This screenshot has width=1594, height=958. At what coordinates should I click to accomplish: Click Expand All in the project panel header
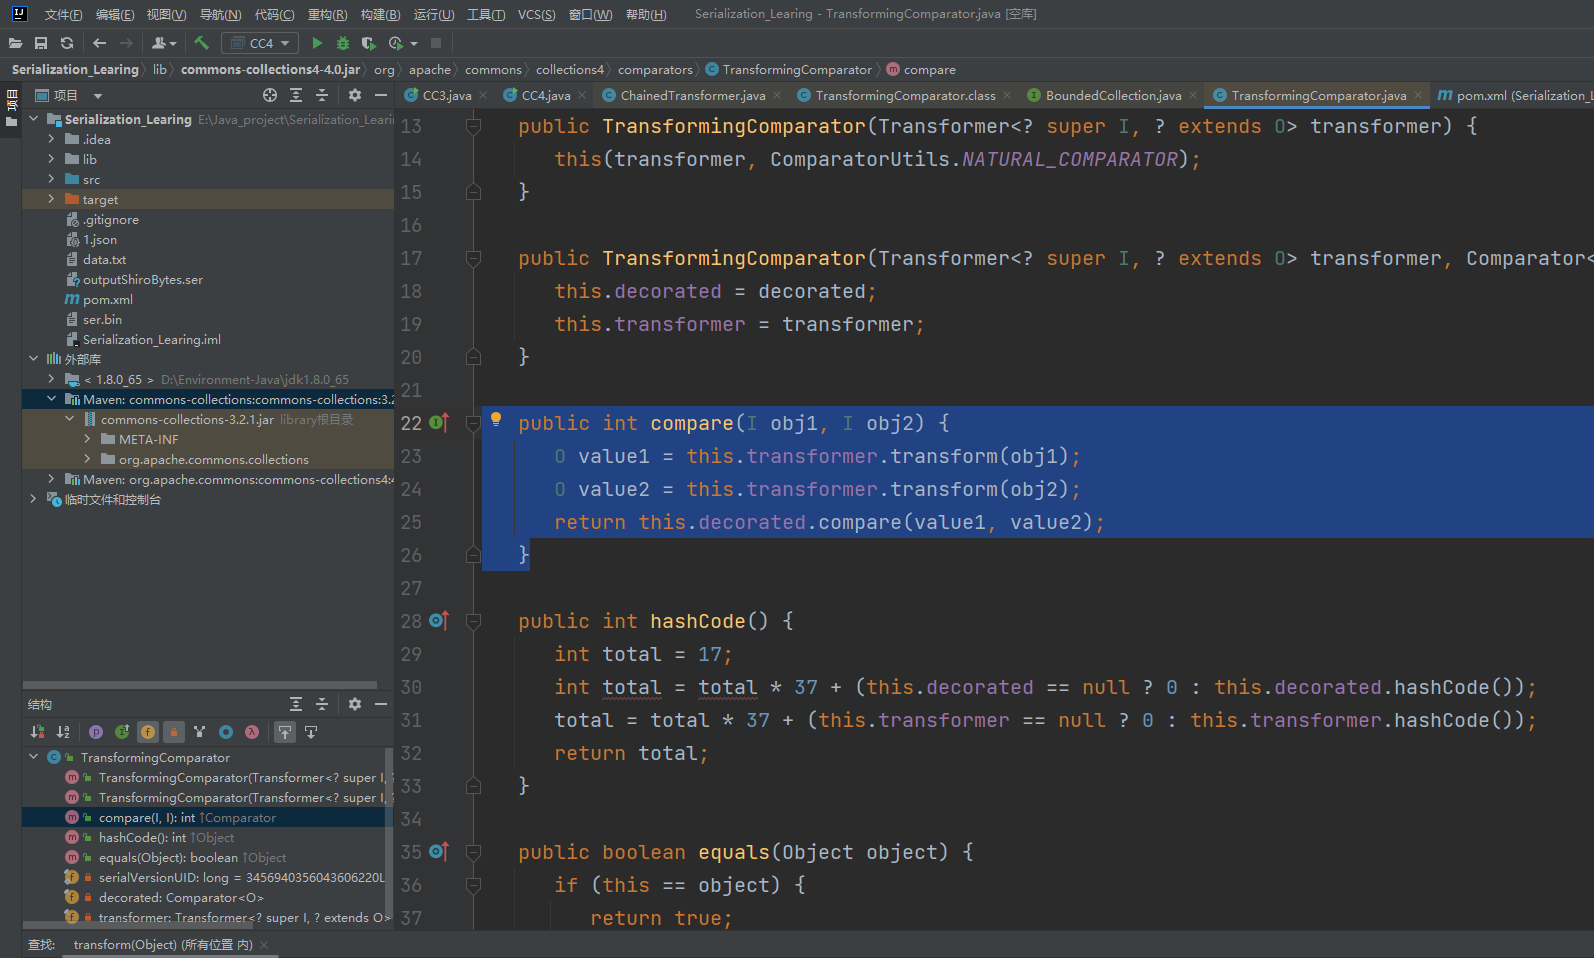pos(296,95)
